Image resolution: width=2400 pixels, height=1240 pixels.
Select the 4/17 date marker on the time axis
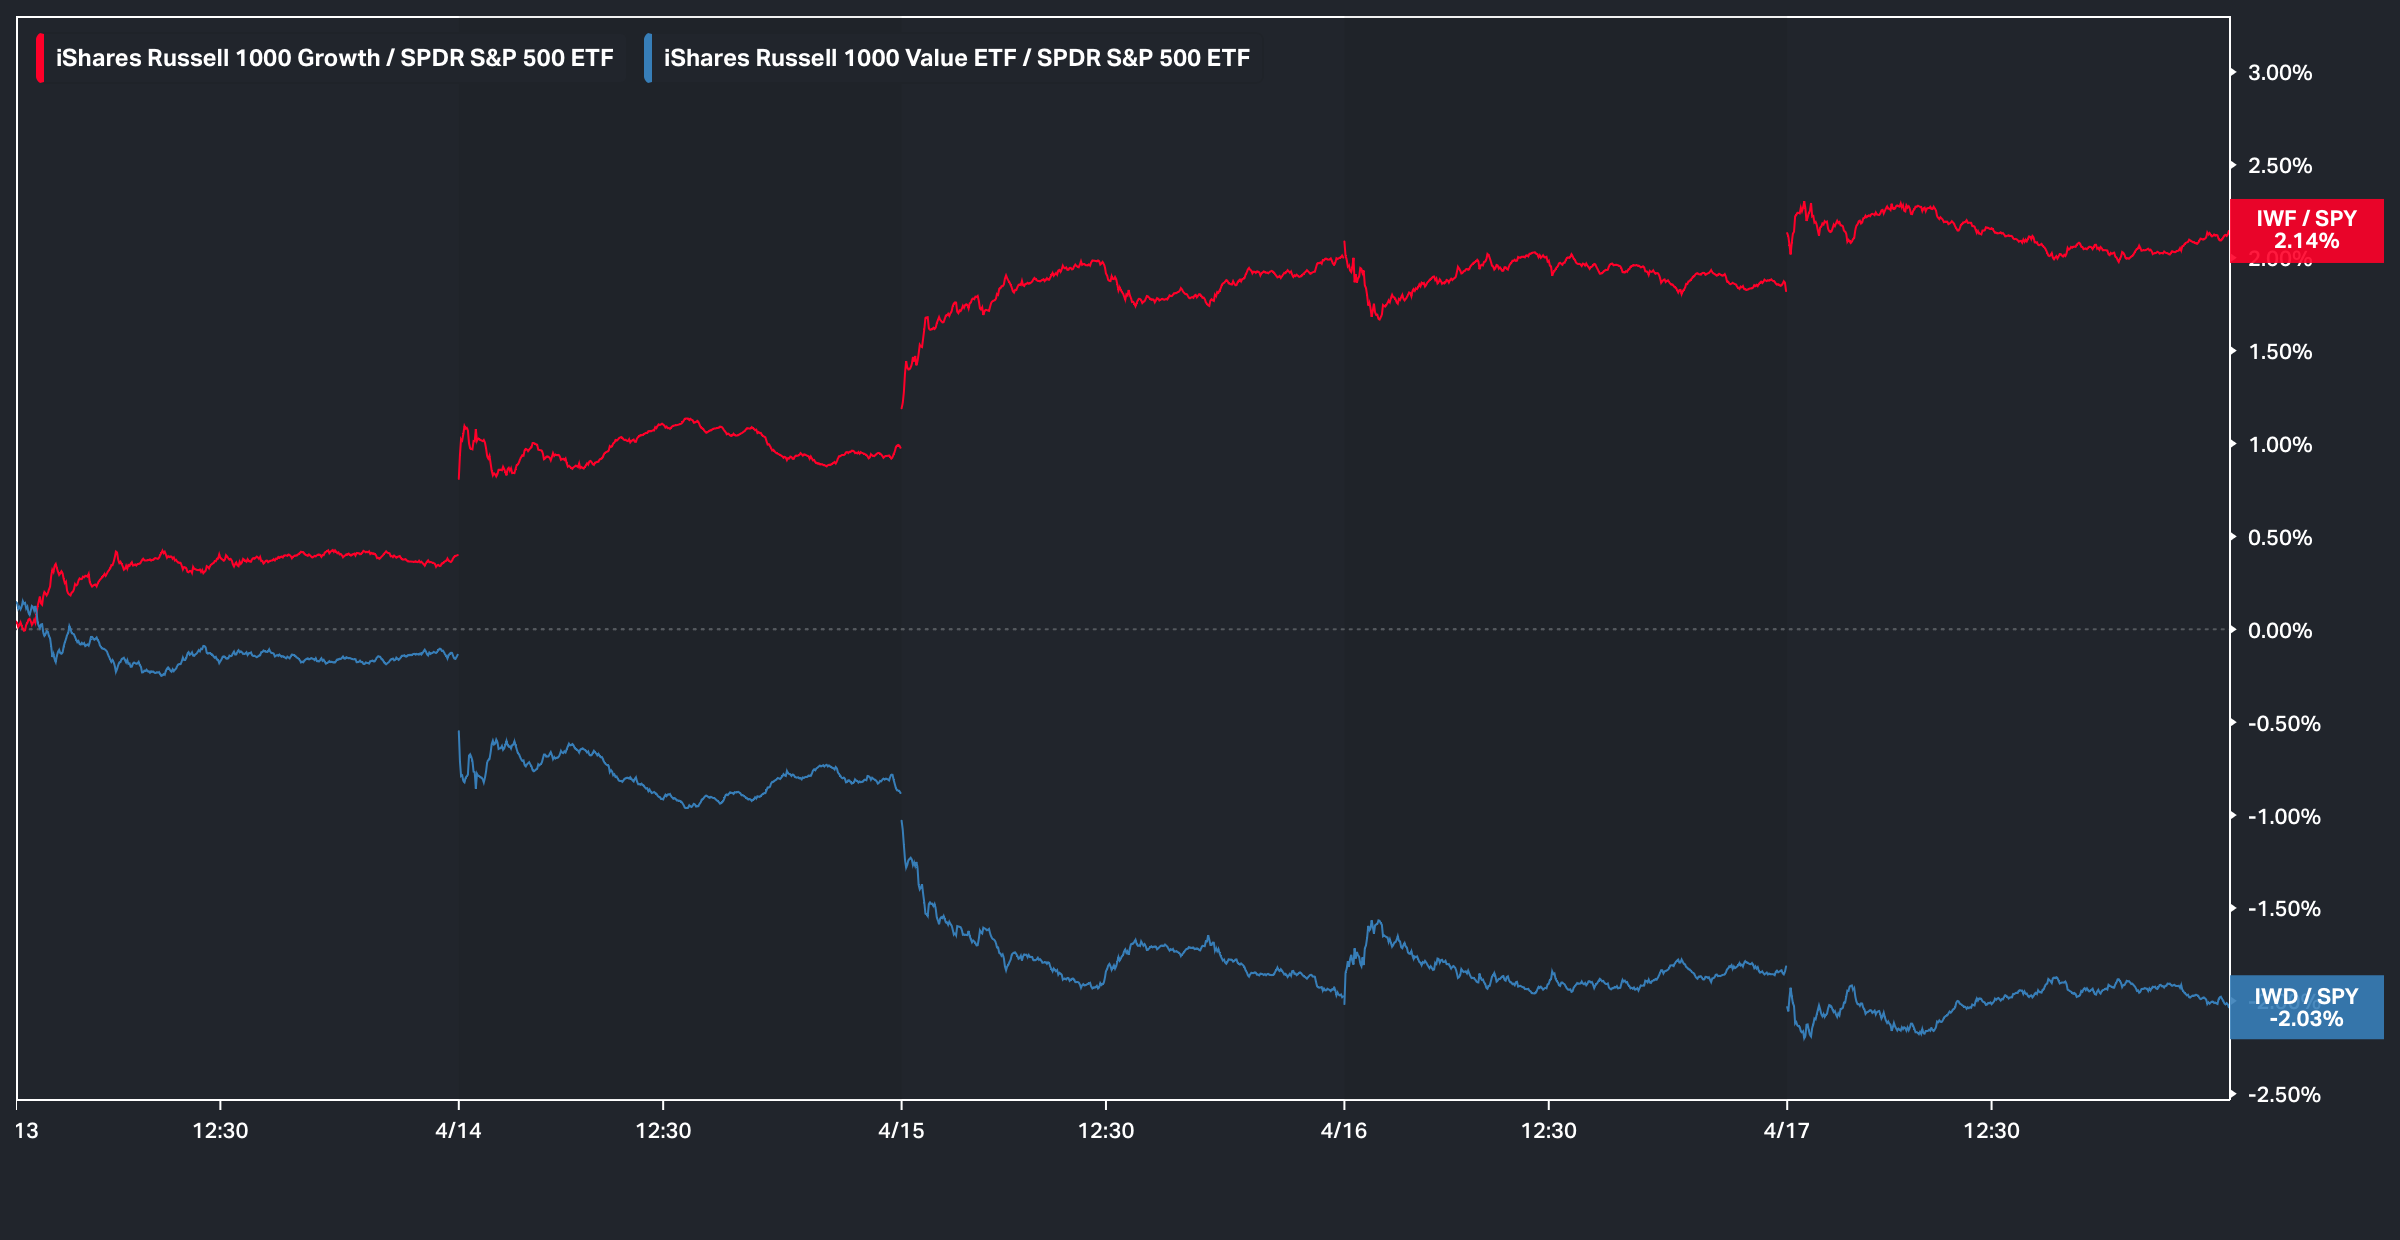pos(1787,1131)
